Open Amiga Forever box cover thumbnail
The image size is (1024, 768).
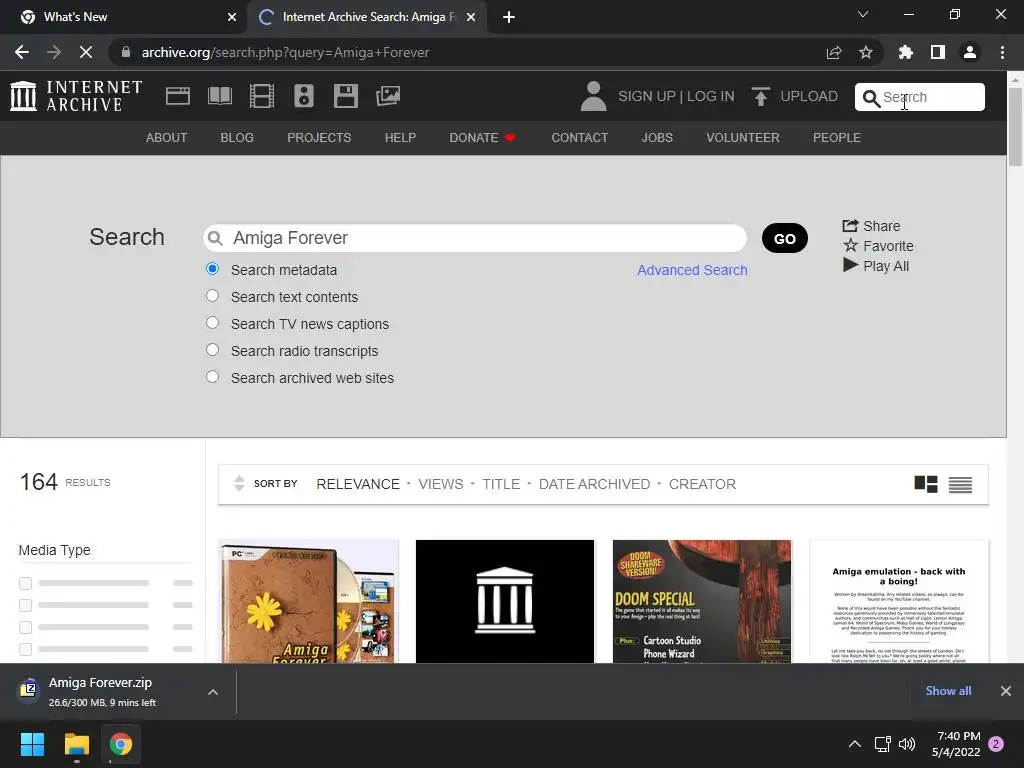coord(308,601)
